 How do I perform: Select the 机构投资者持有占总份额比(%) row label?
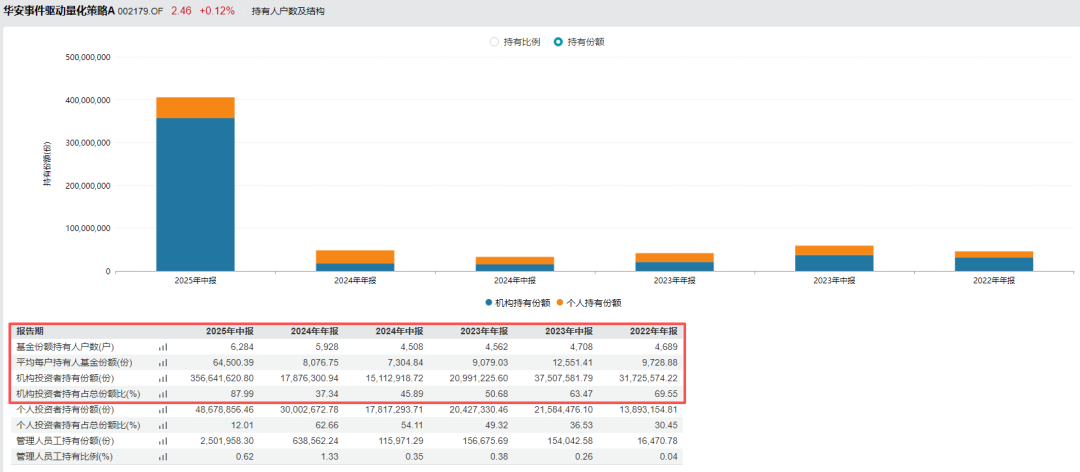point(78,394)
